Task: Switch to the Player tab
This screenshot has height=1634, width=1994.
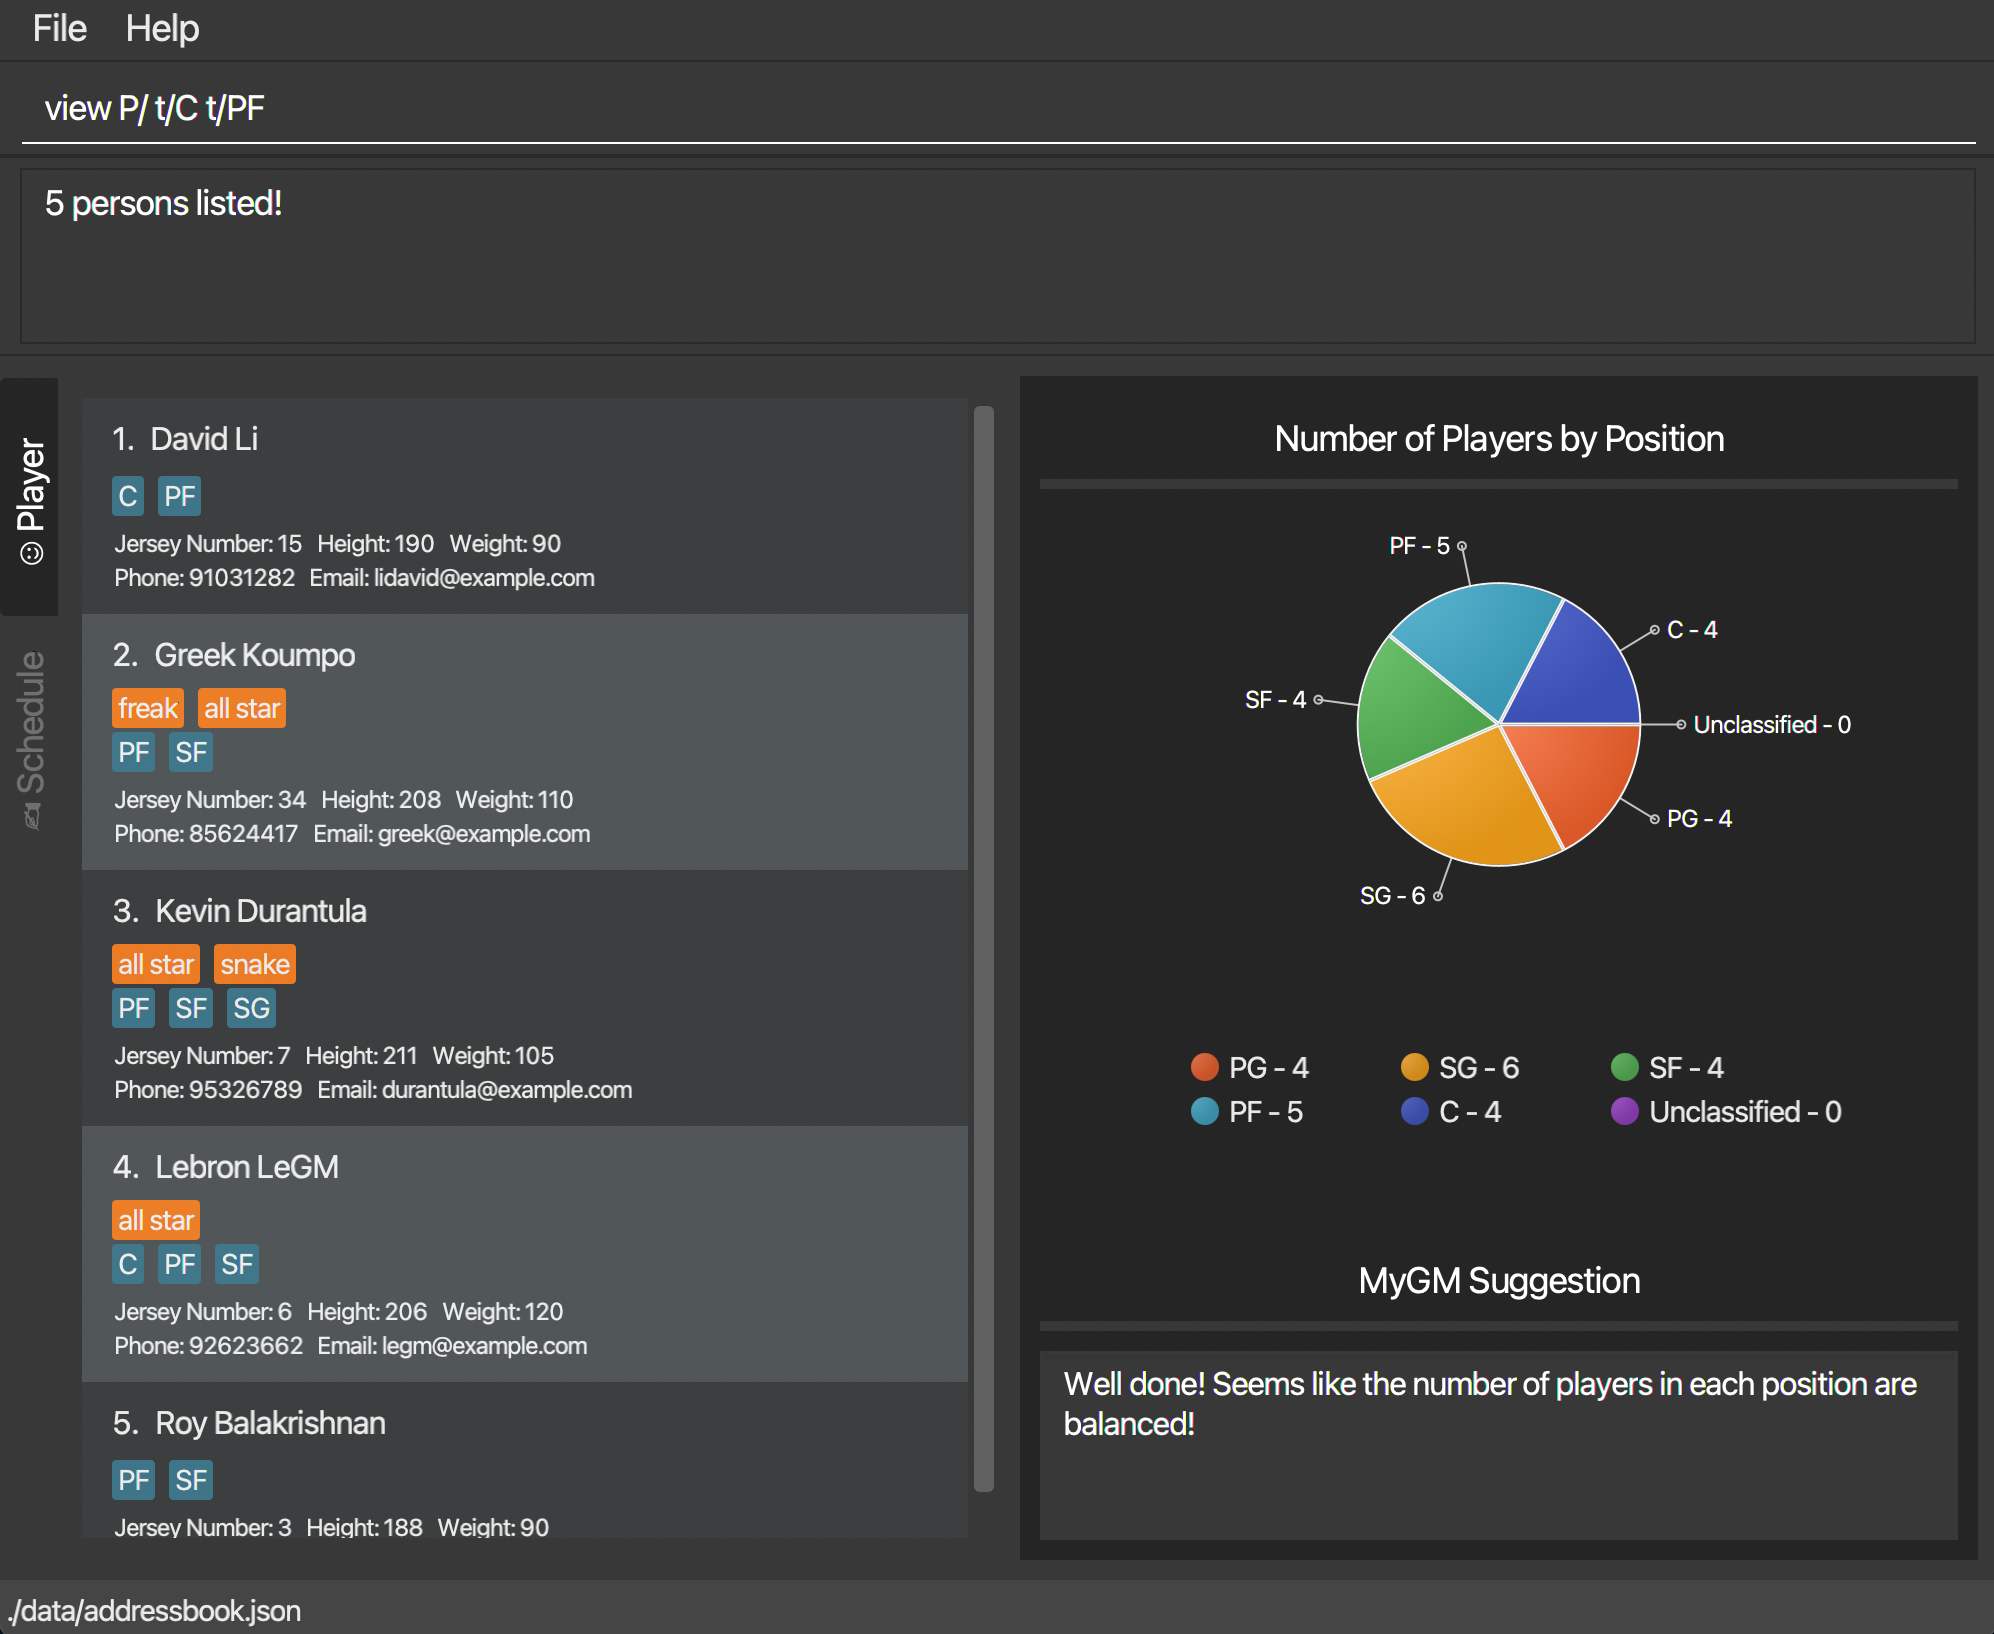Action: pyautogui.click(x=30, y=497)
